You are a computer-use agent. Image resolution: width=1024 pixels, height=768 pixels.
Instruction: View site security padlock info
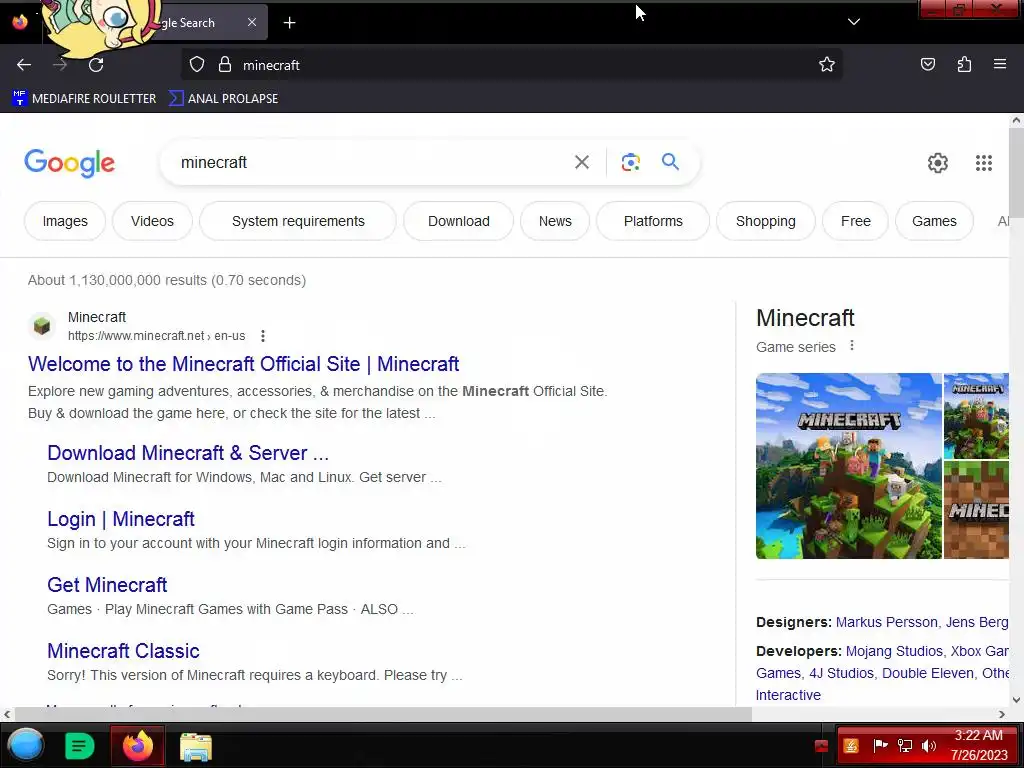coord(225,65)
